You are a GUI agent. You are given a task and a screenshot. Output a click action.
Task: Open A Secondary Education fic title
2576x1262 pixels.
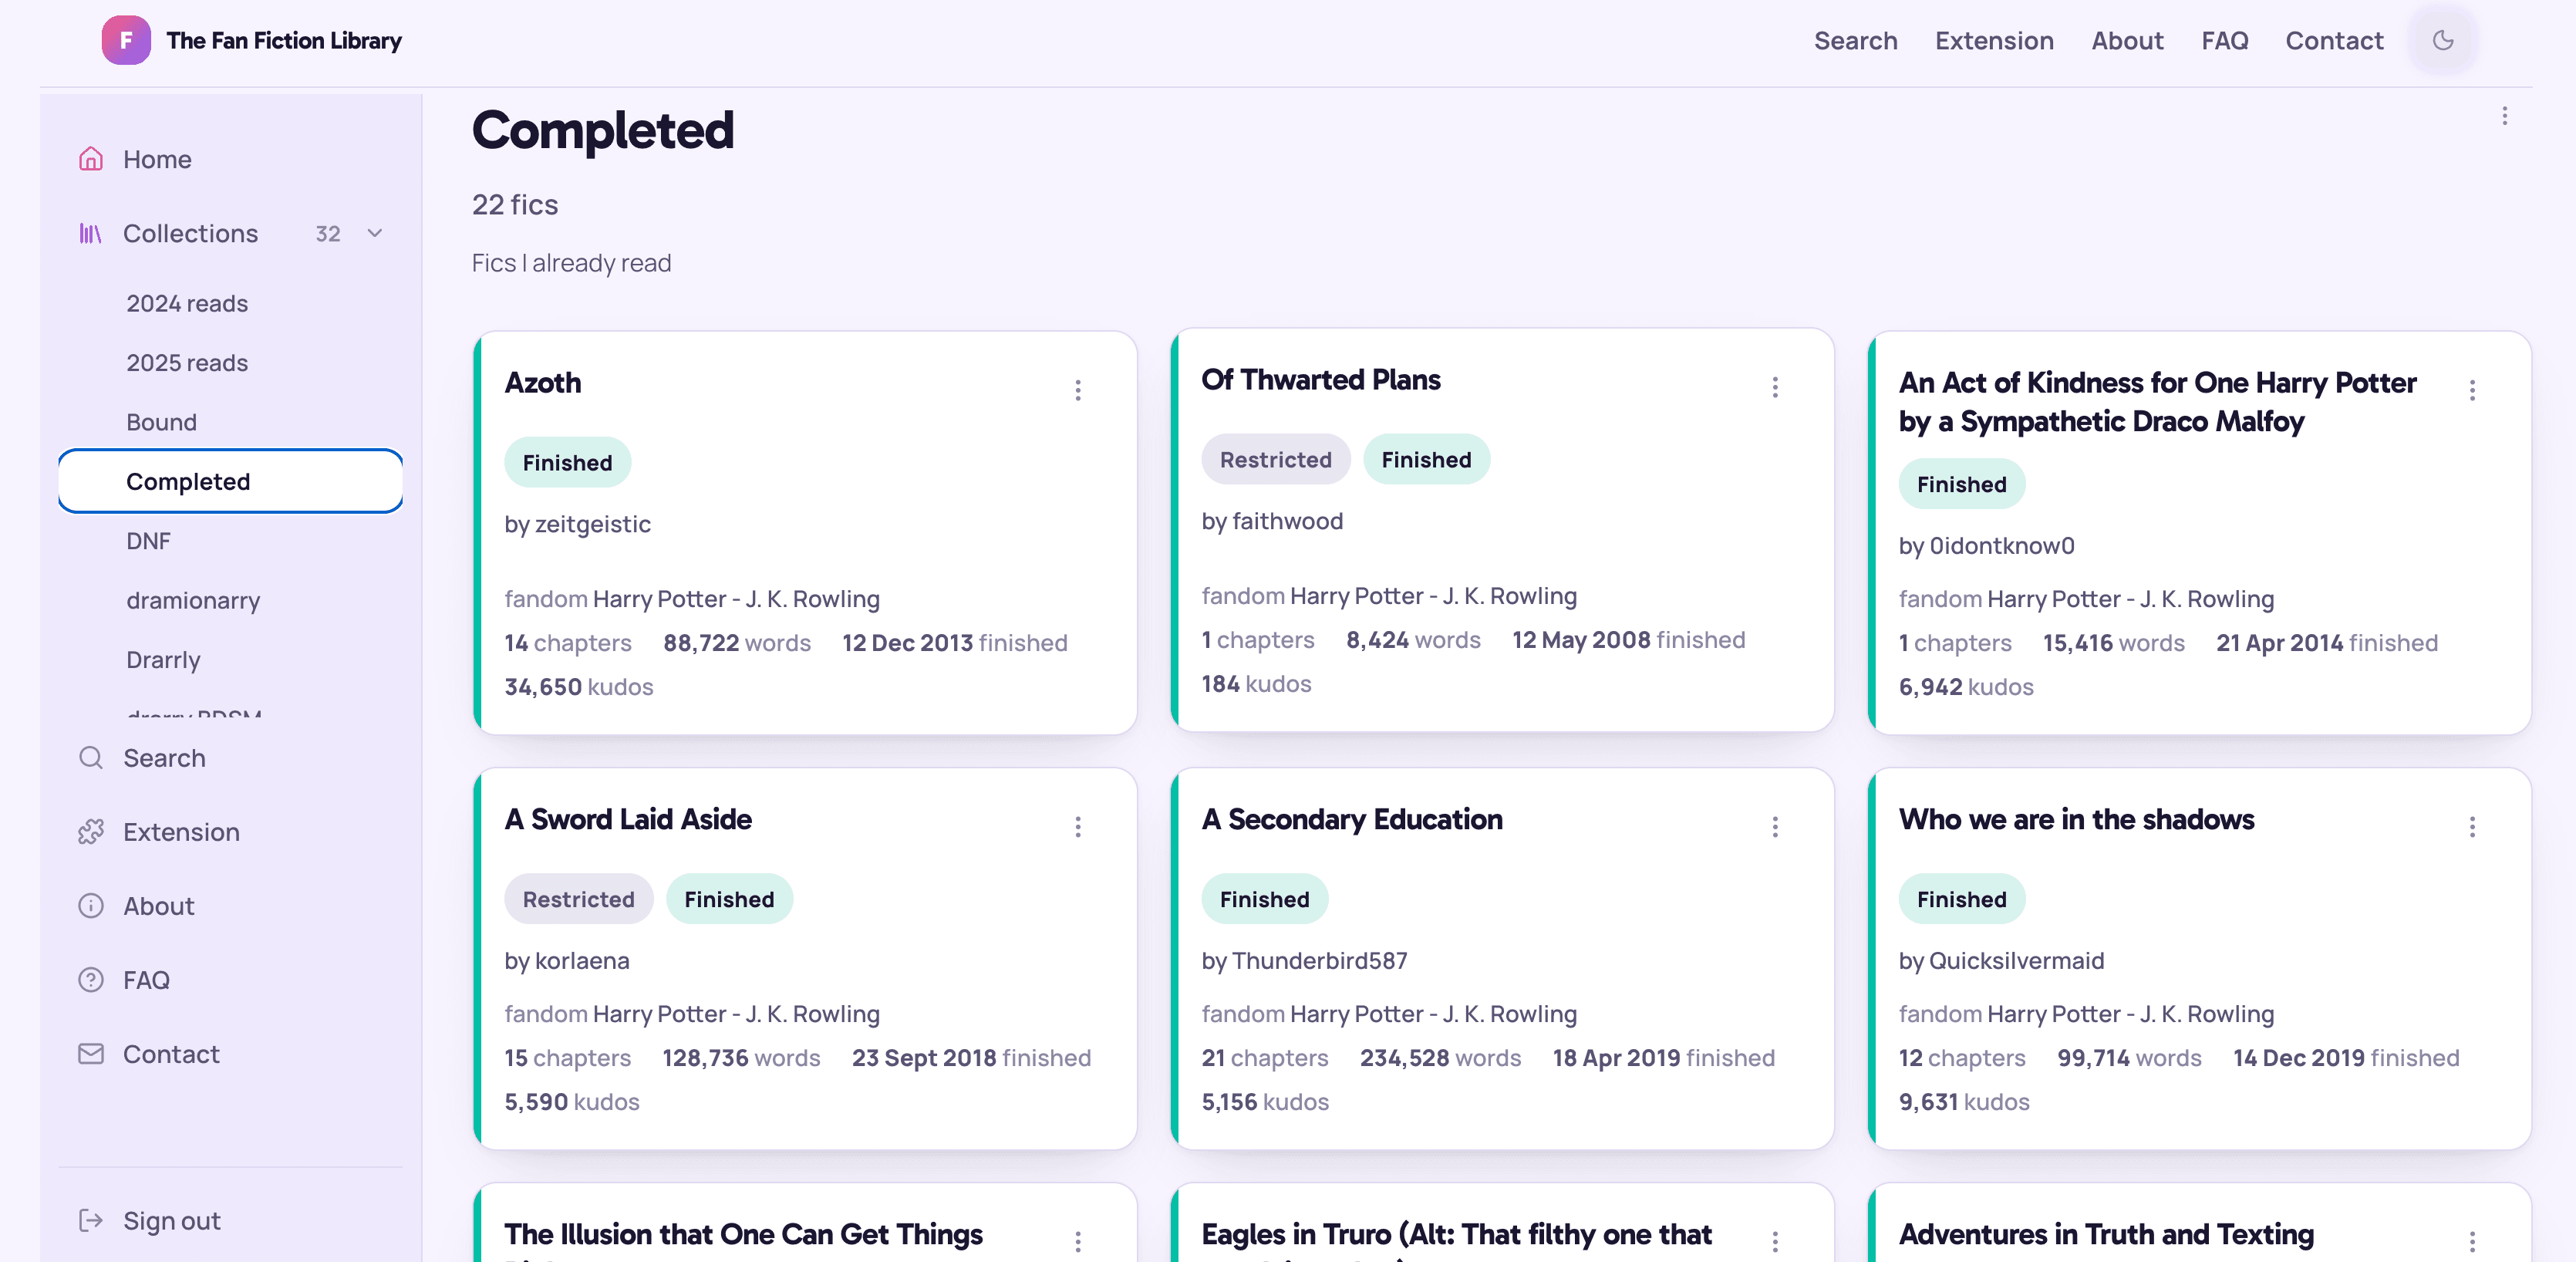coord(1351,819)
